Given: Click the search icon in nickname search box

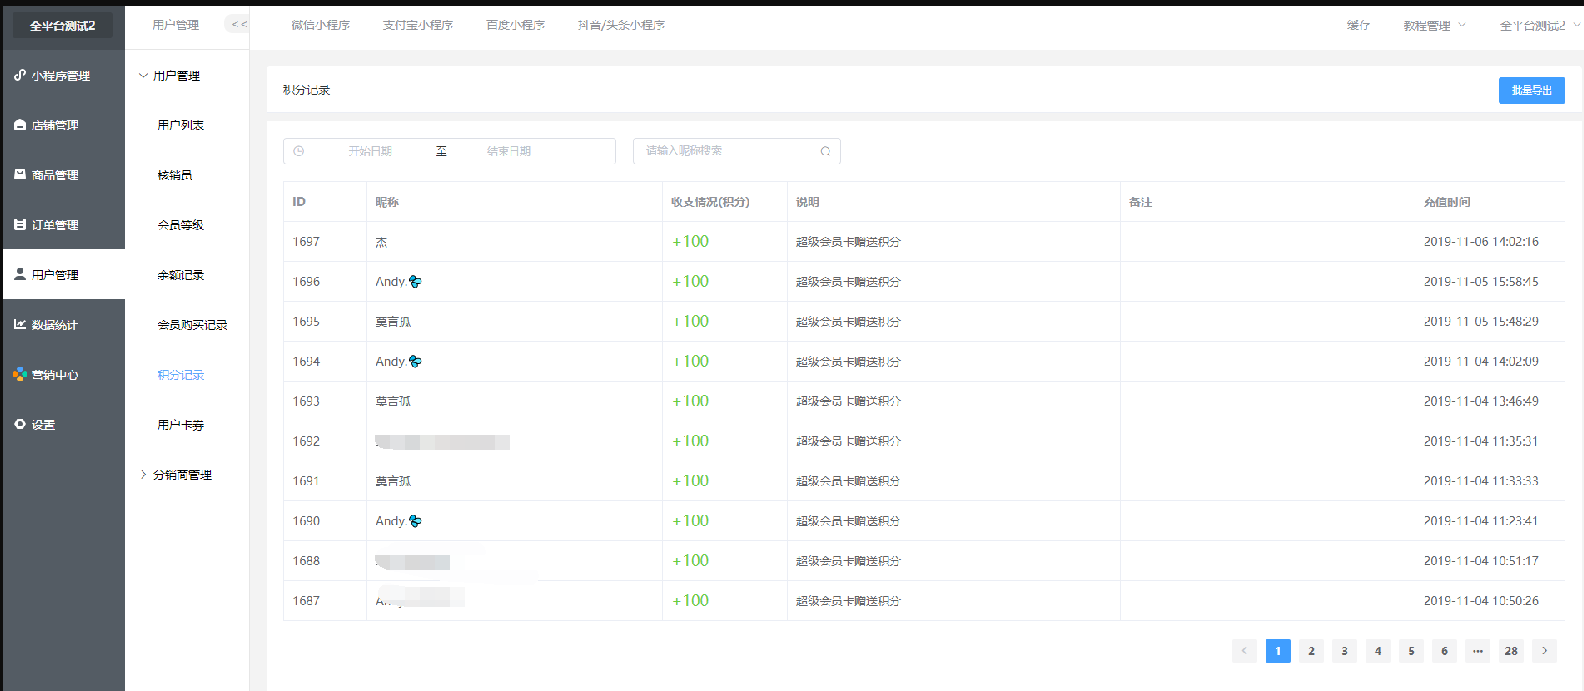Looking at the screenshot, I should pos(825,151).
